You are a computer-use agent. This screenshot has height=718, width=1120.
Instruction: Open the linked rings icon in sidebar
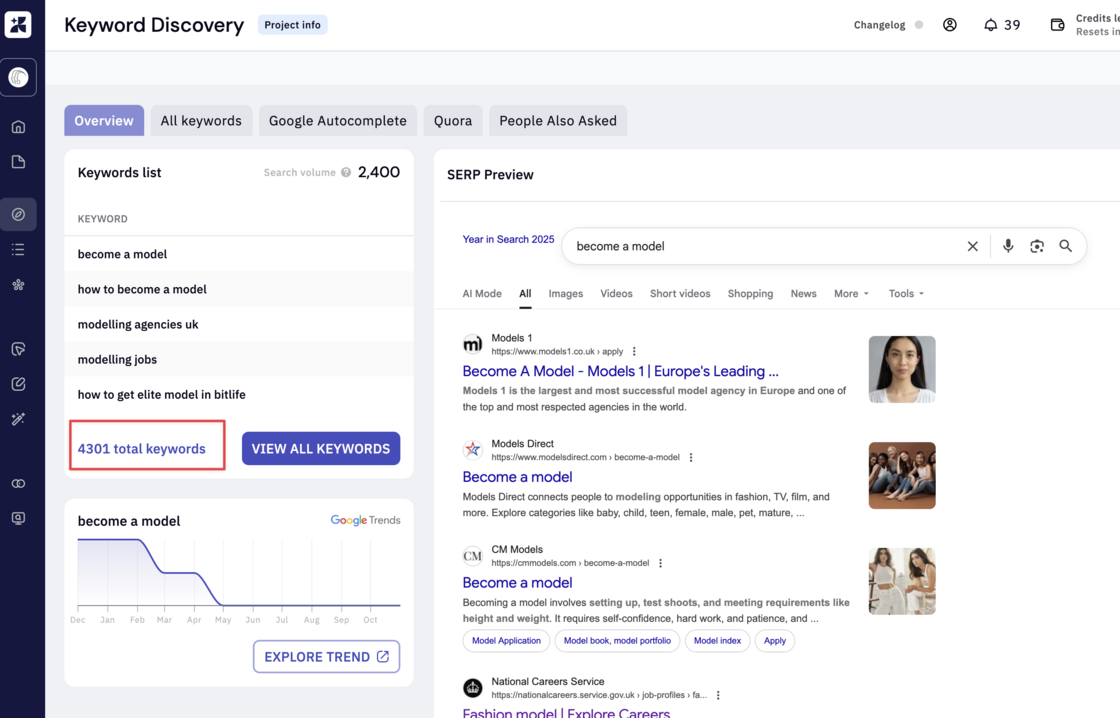[x=19, y=484]
